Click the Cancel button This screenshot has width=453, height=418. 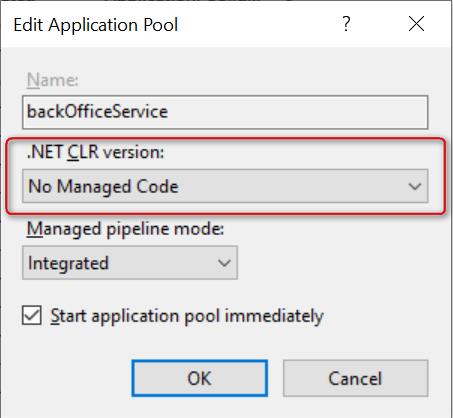pyautogui.click(x=355, y=378)
